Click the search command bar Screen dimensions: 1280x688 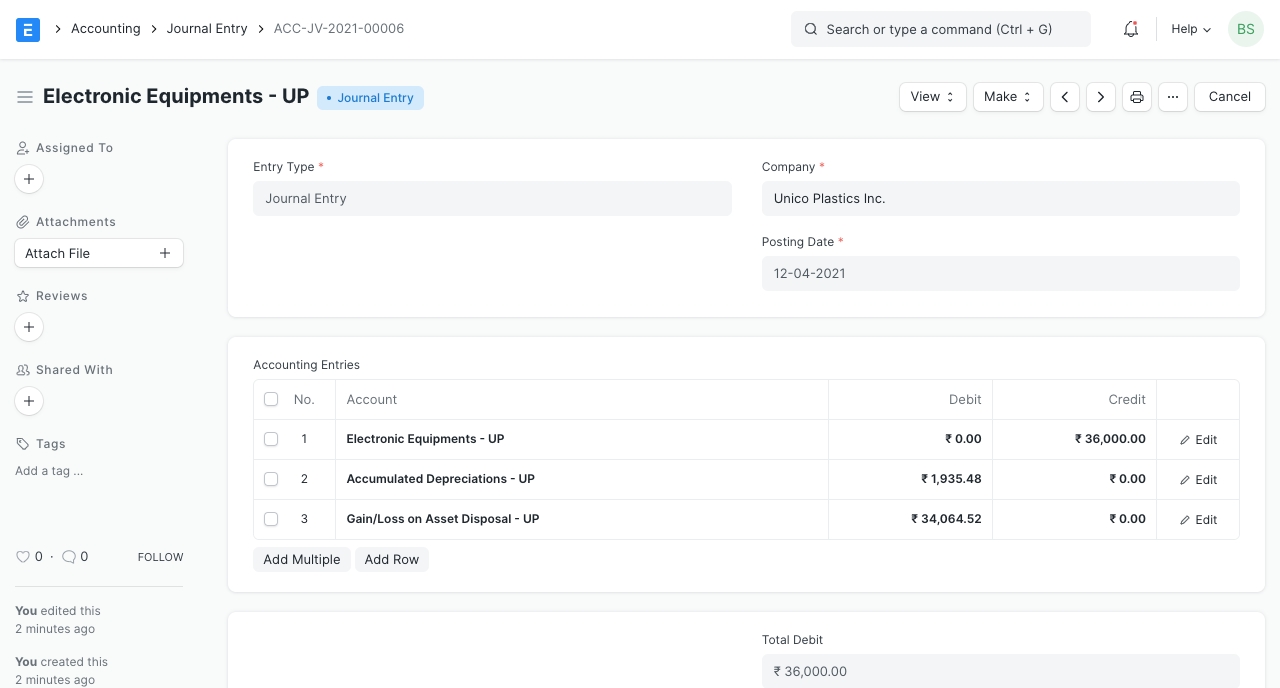coord(940,29)
